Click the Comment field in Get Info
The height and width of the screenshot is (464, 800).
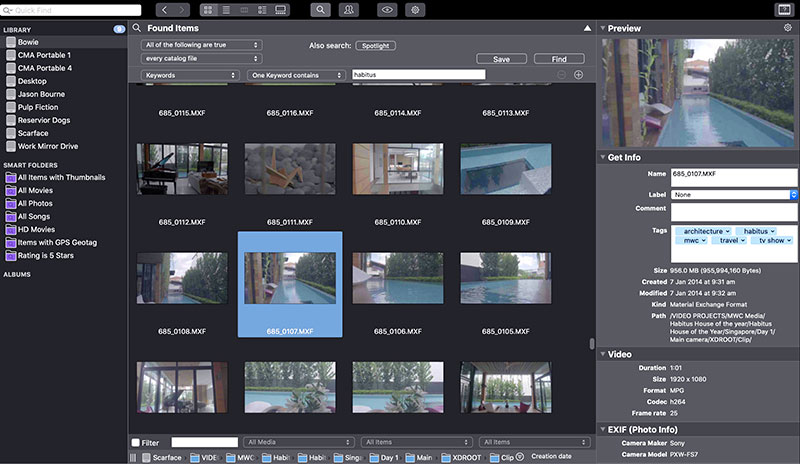pos(734,212)
